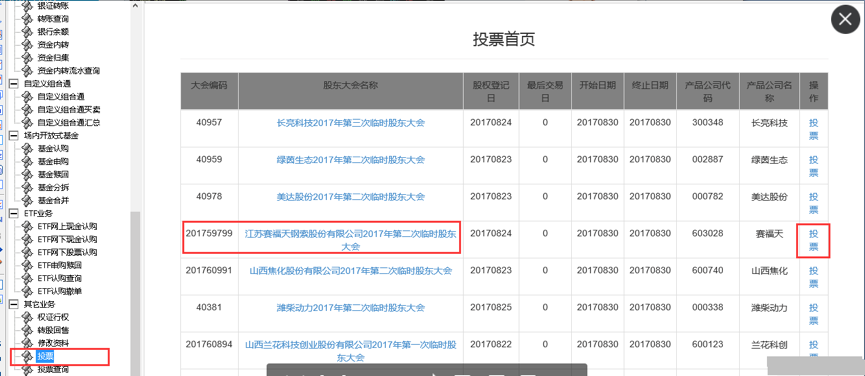Click the icon beside ETF认购撤单
Viewport: 865px width, 376px height.
28,291
